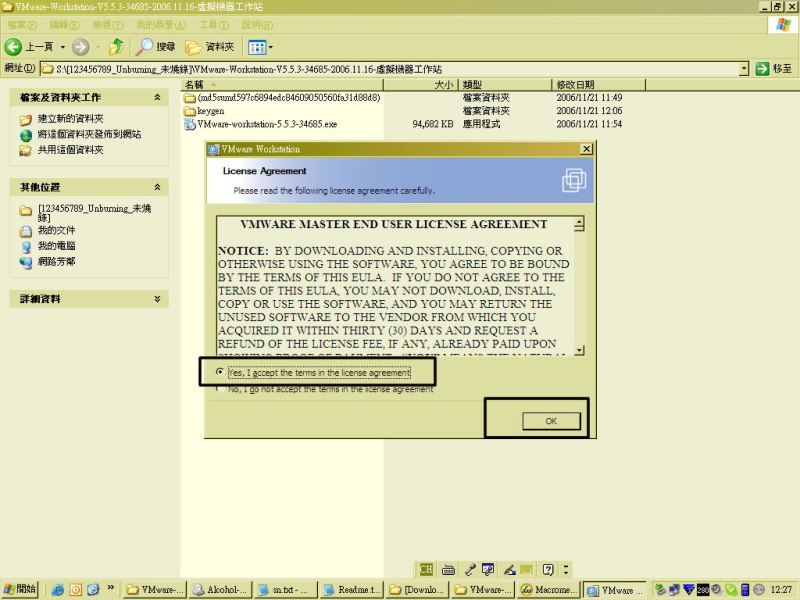
Task: Open the 檔案(F) menu
Action: coord(22,24)
